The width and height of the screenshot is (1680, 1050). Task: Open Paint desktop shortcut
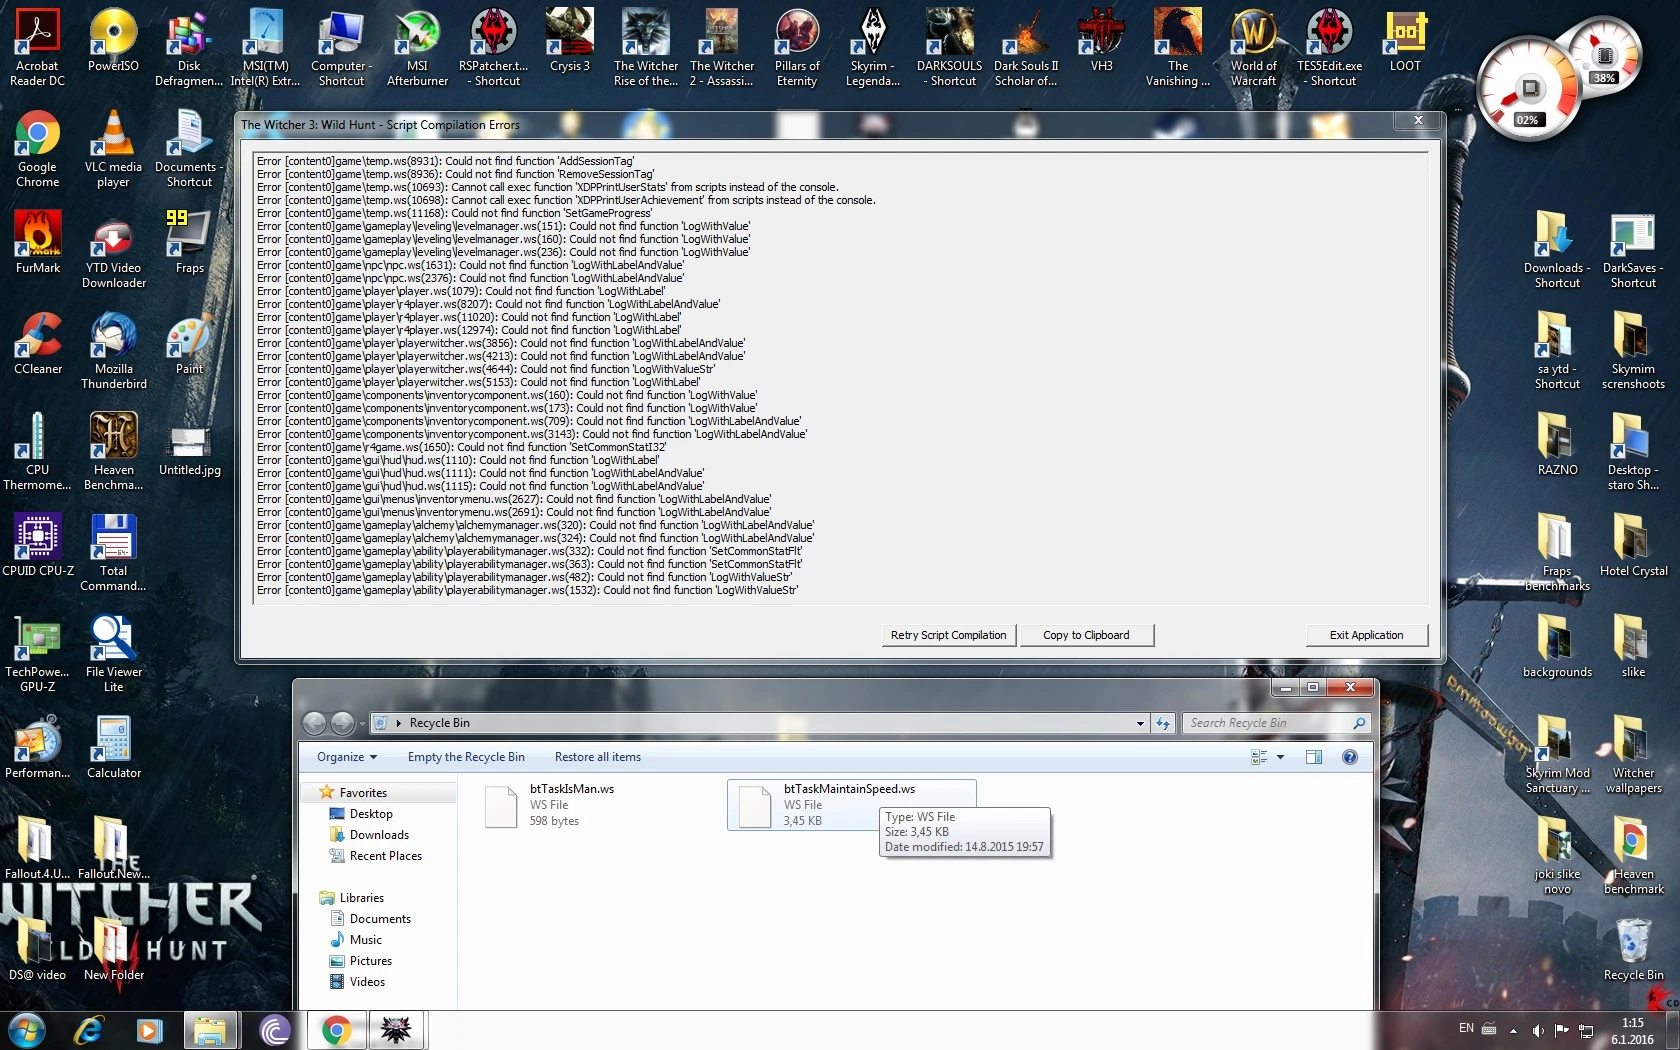pos(189,343)
